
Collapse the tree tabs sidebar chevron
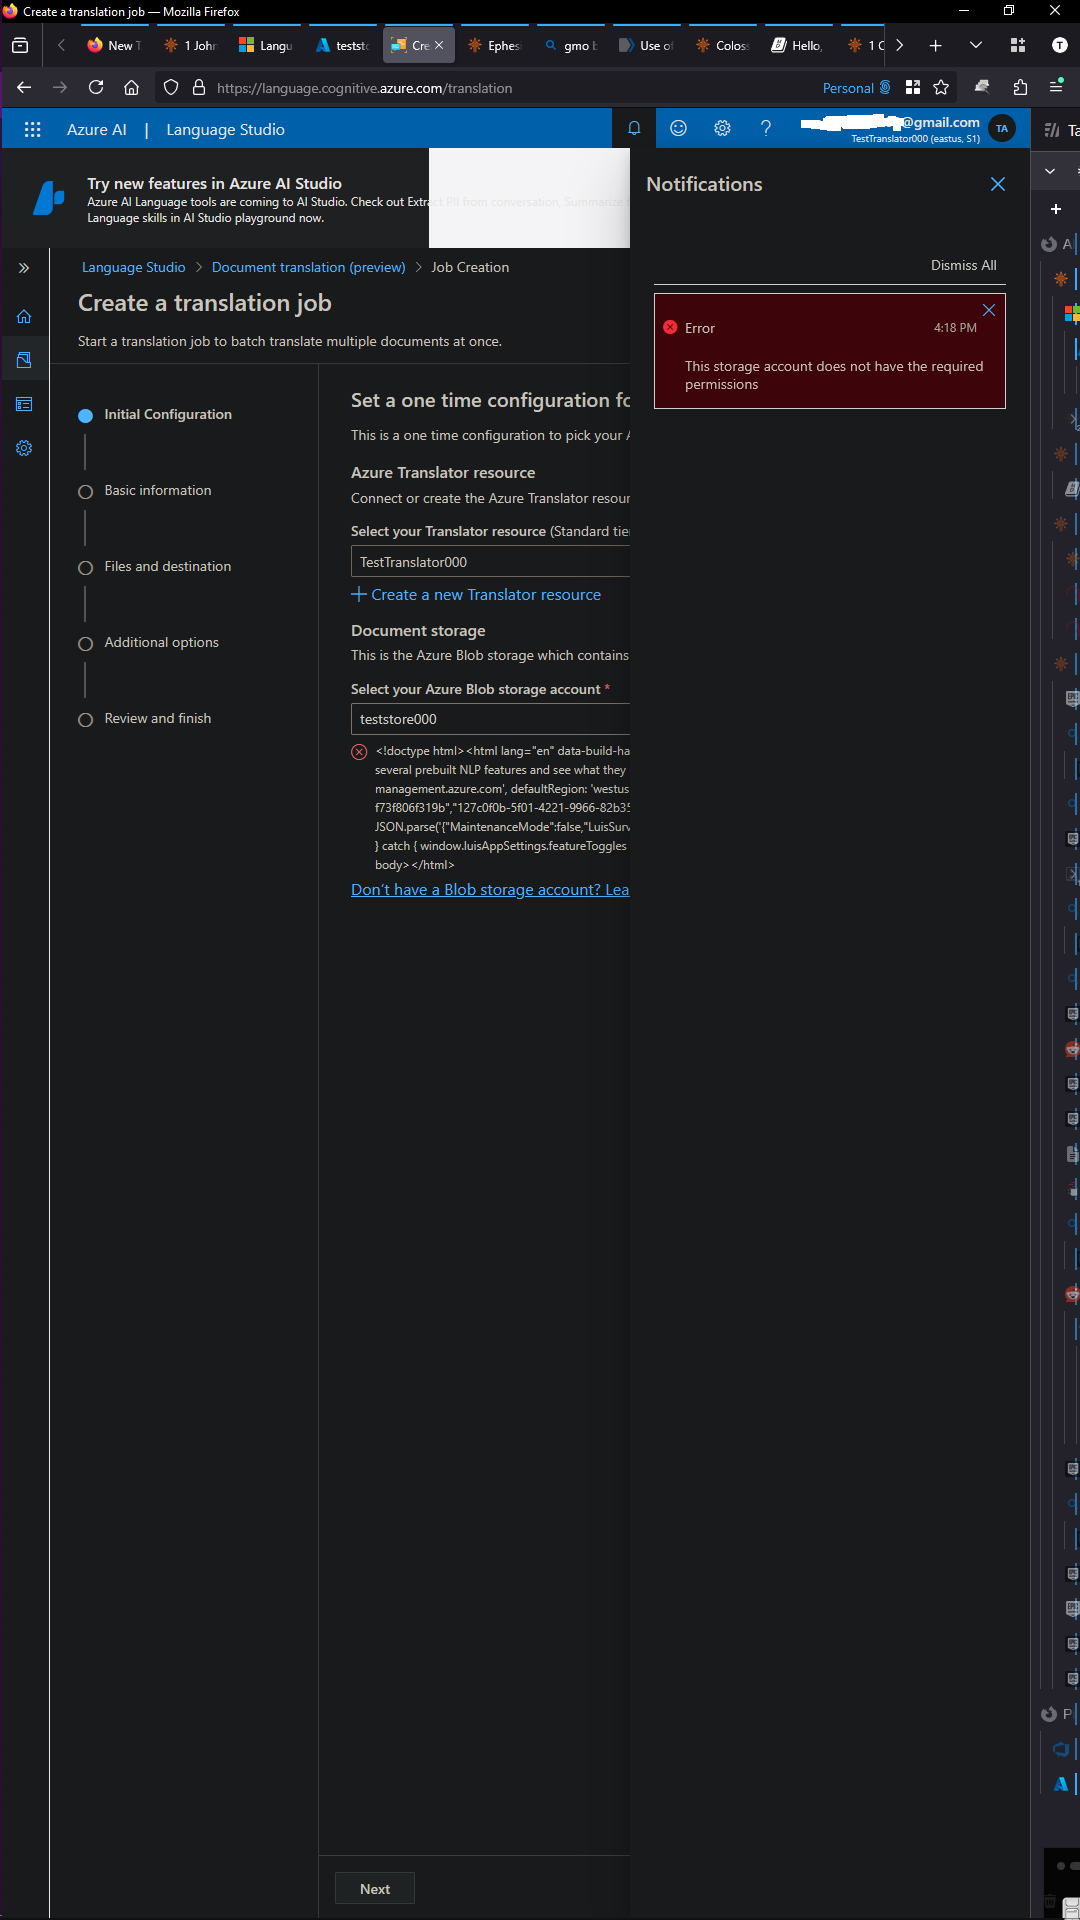click(x=1050, y=171)
